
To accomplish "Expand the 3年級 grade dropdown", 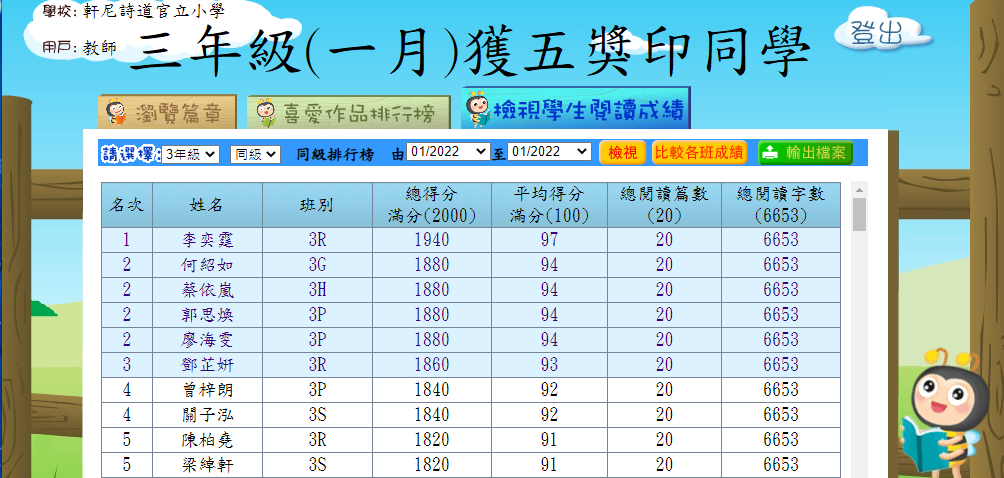I will point(190,154).
